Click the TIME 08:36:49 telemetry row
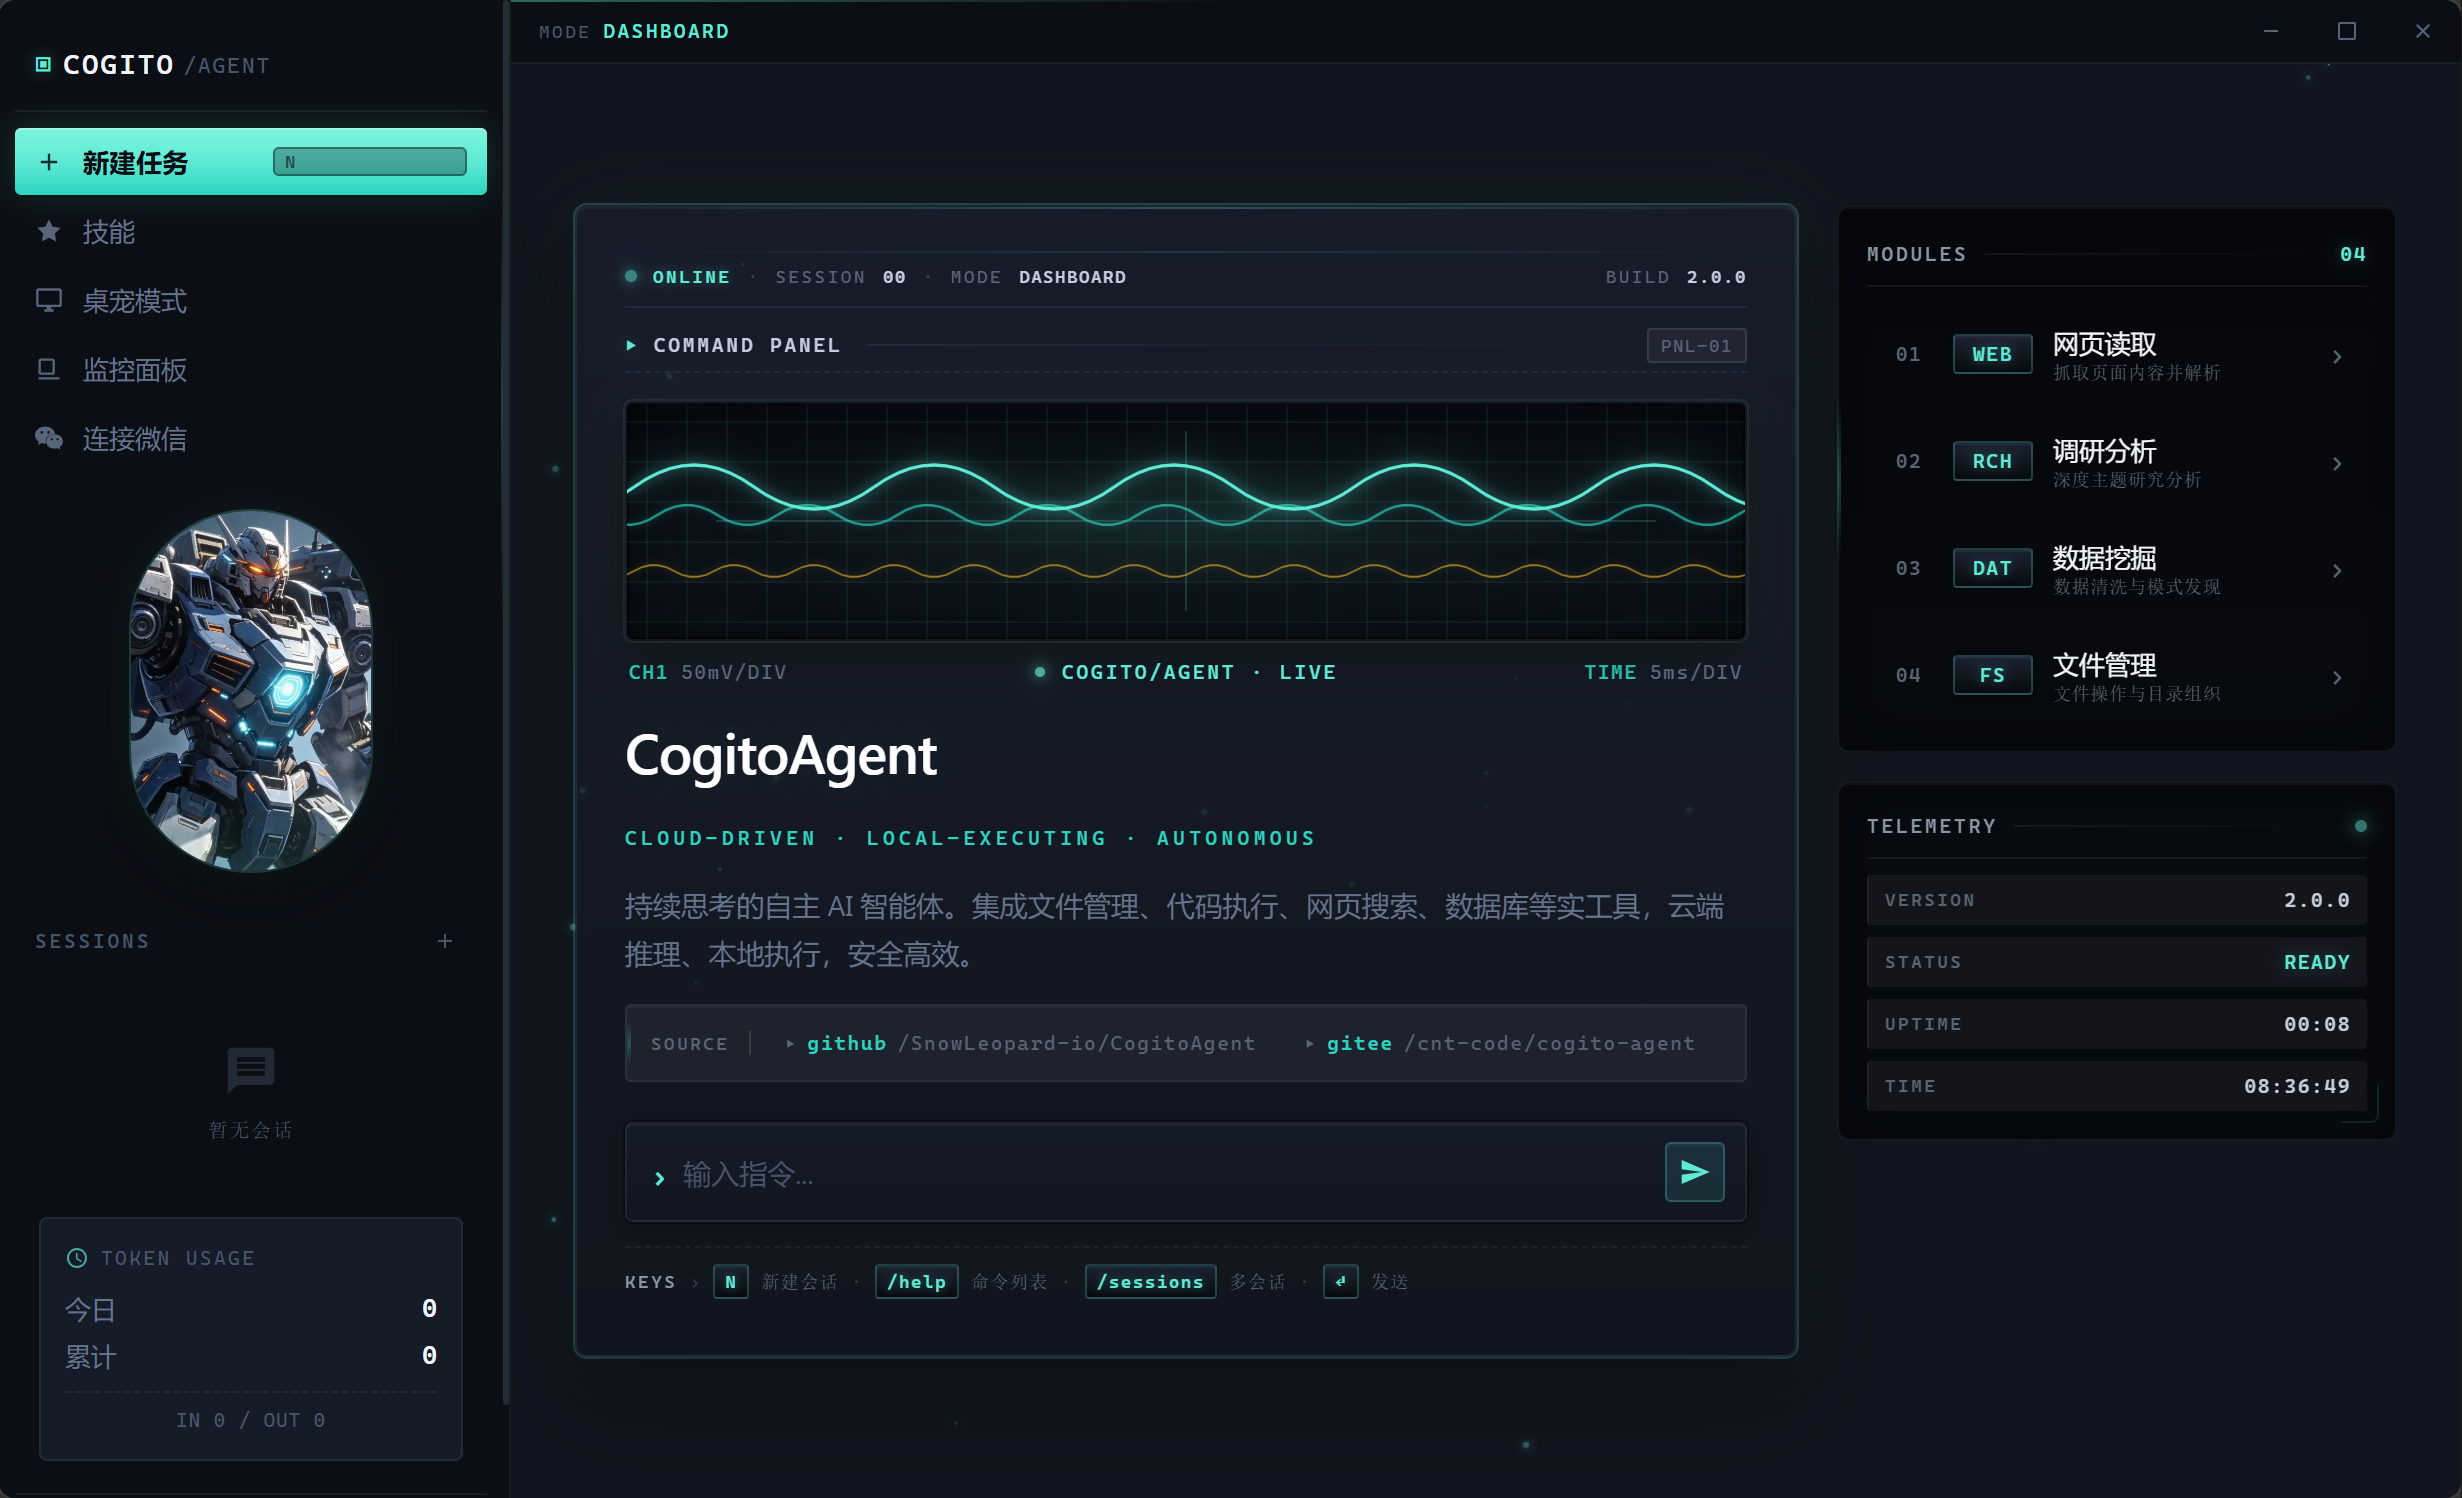This screenshot has height=1498, width=2462. click(2116, 1086)
